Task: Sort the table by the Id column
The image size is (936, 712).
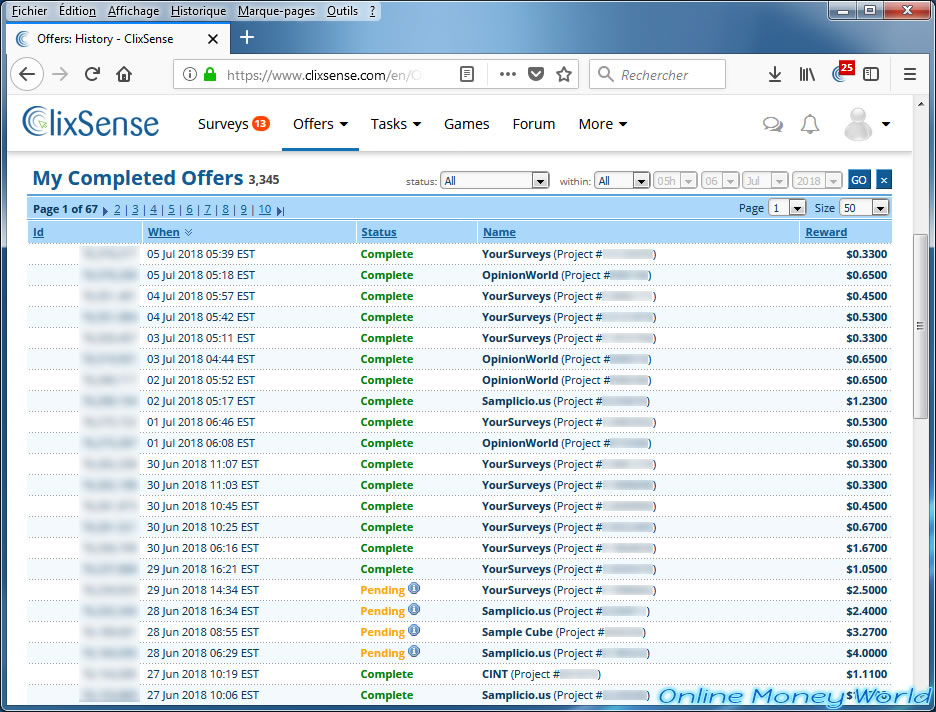Action: (x=38, y=232)
